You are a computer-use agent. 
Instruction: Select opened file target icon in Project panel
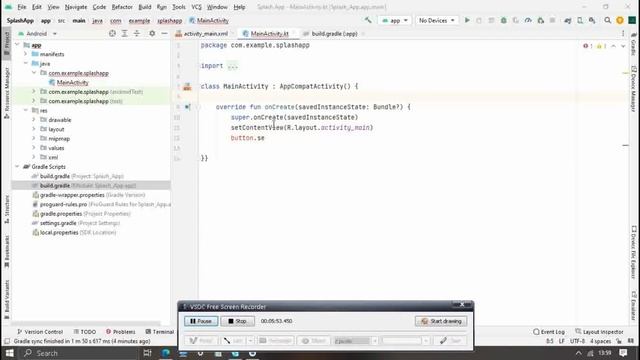(112, 33)
